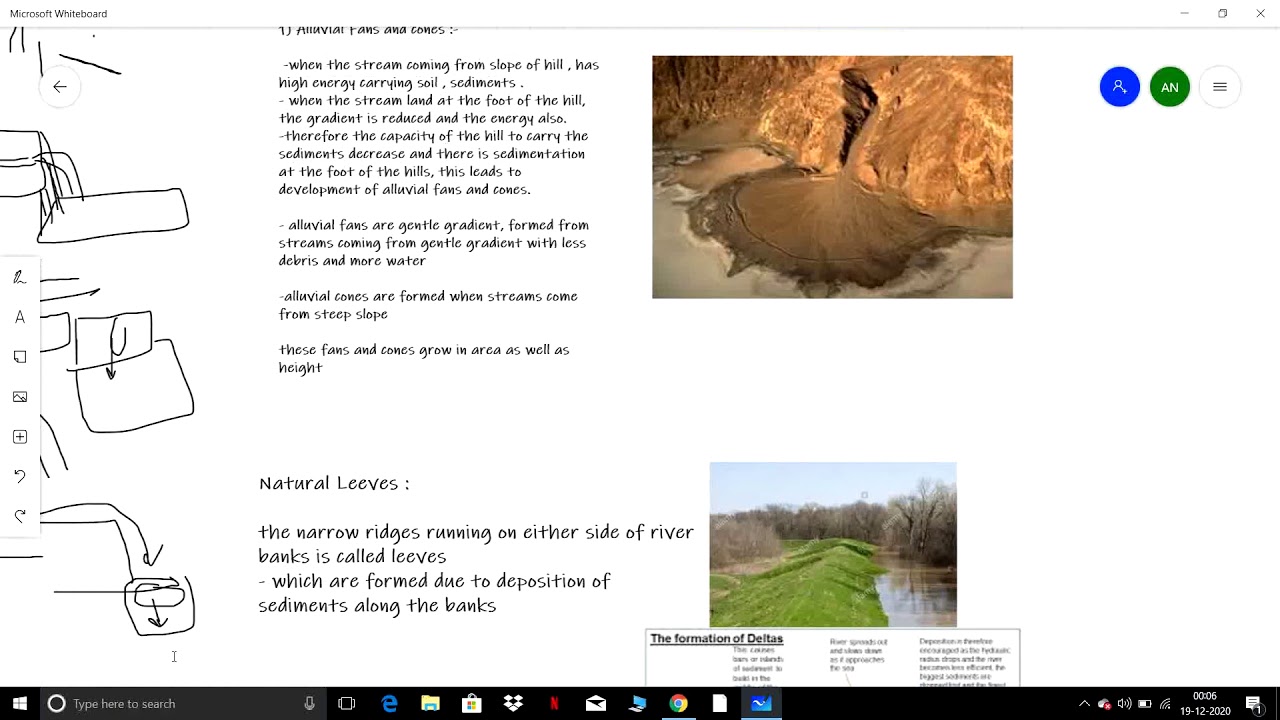Add a sticky note from the toolbar
1280x720 pixels.
point(20,357)
